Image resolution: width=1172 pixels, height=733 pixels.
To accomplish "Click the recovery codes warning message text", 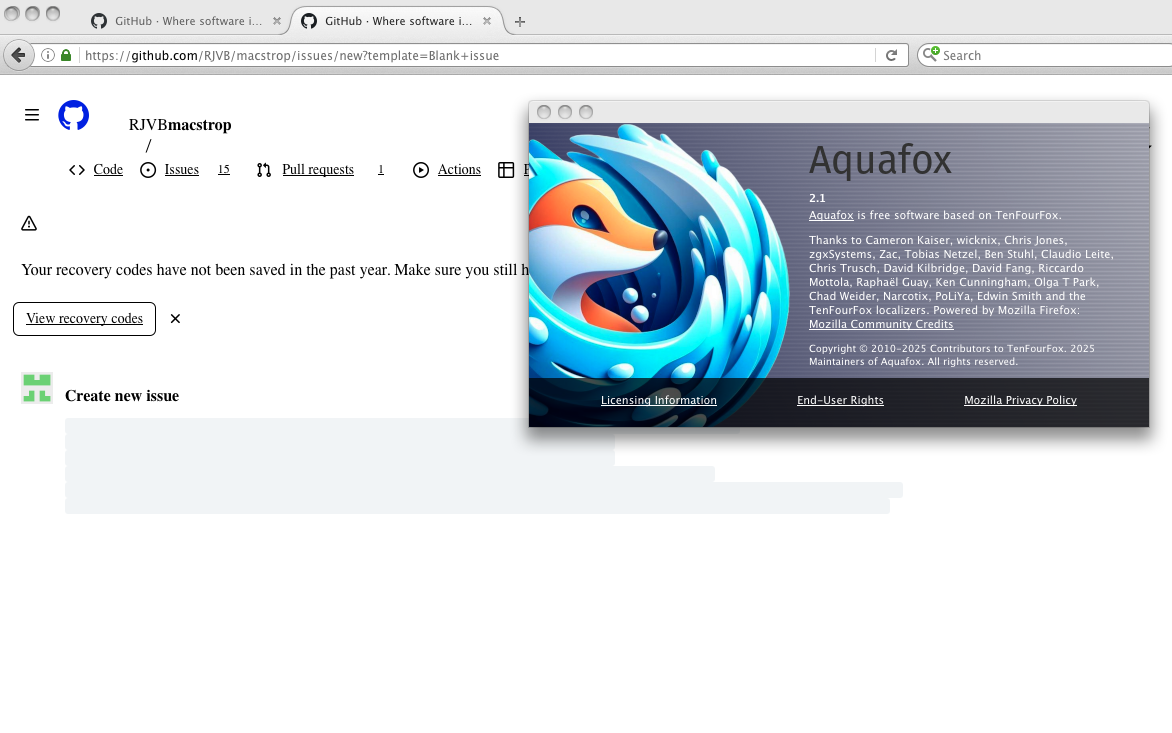I will 275,270.
